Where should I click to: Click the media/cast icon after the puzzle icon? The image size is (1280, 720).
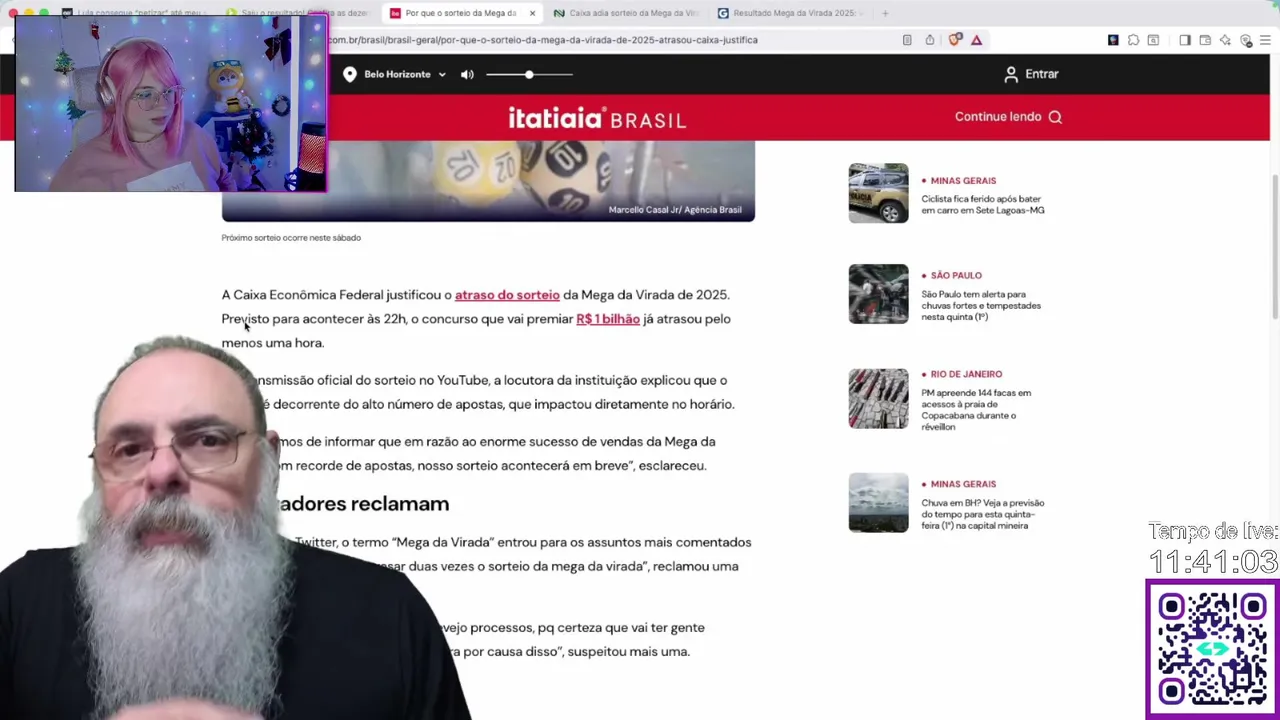coord(1153,40)
